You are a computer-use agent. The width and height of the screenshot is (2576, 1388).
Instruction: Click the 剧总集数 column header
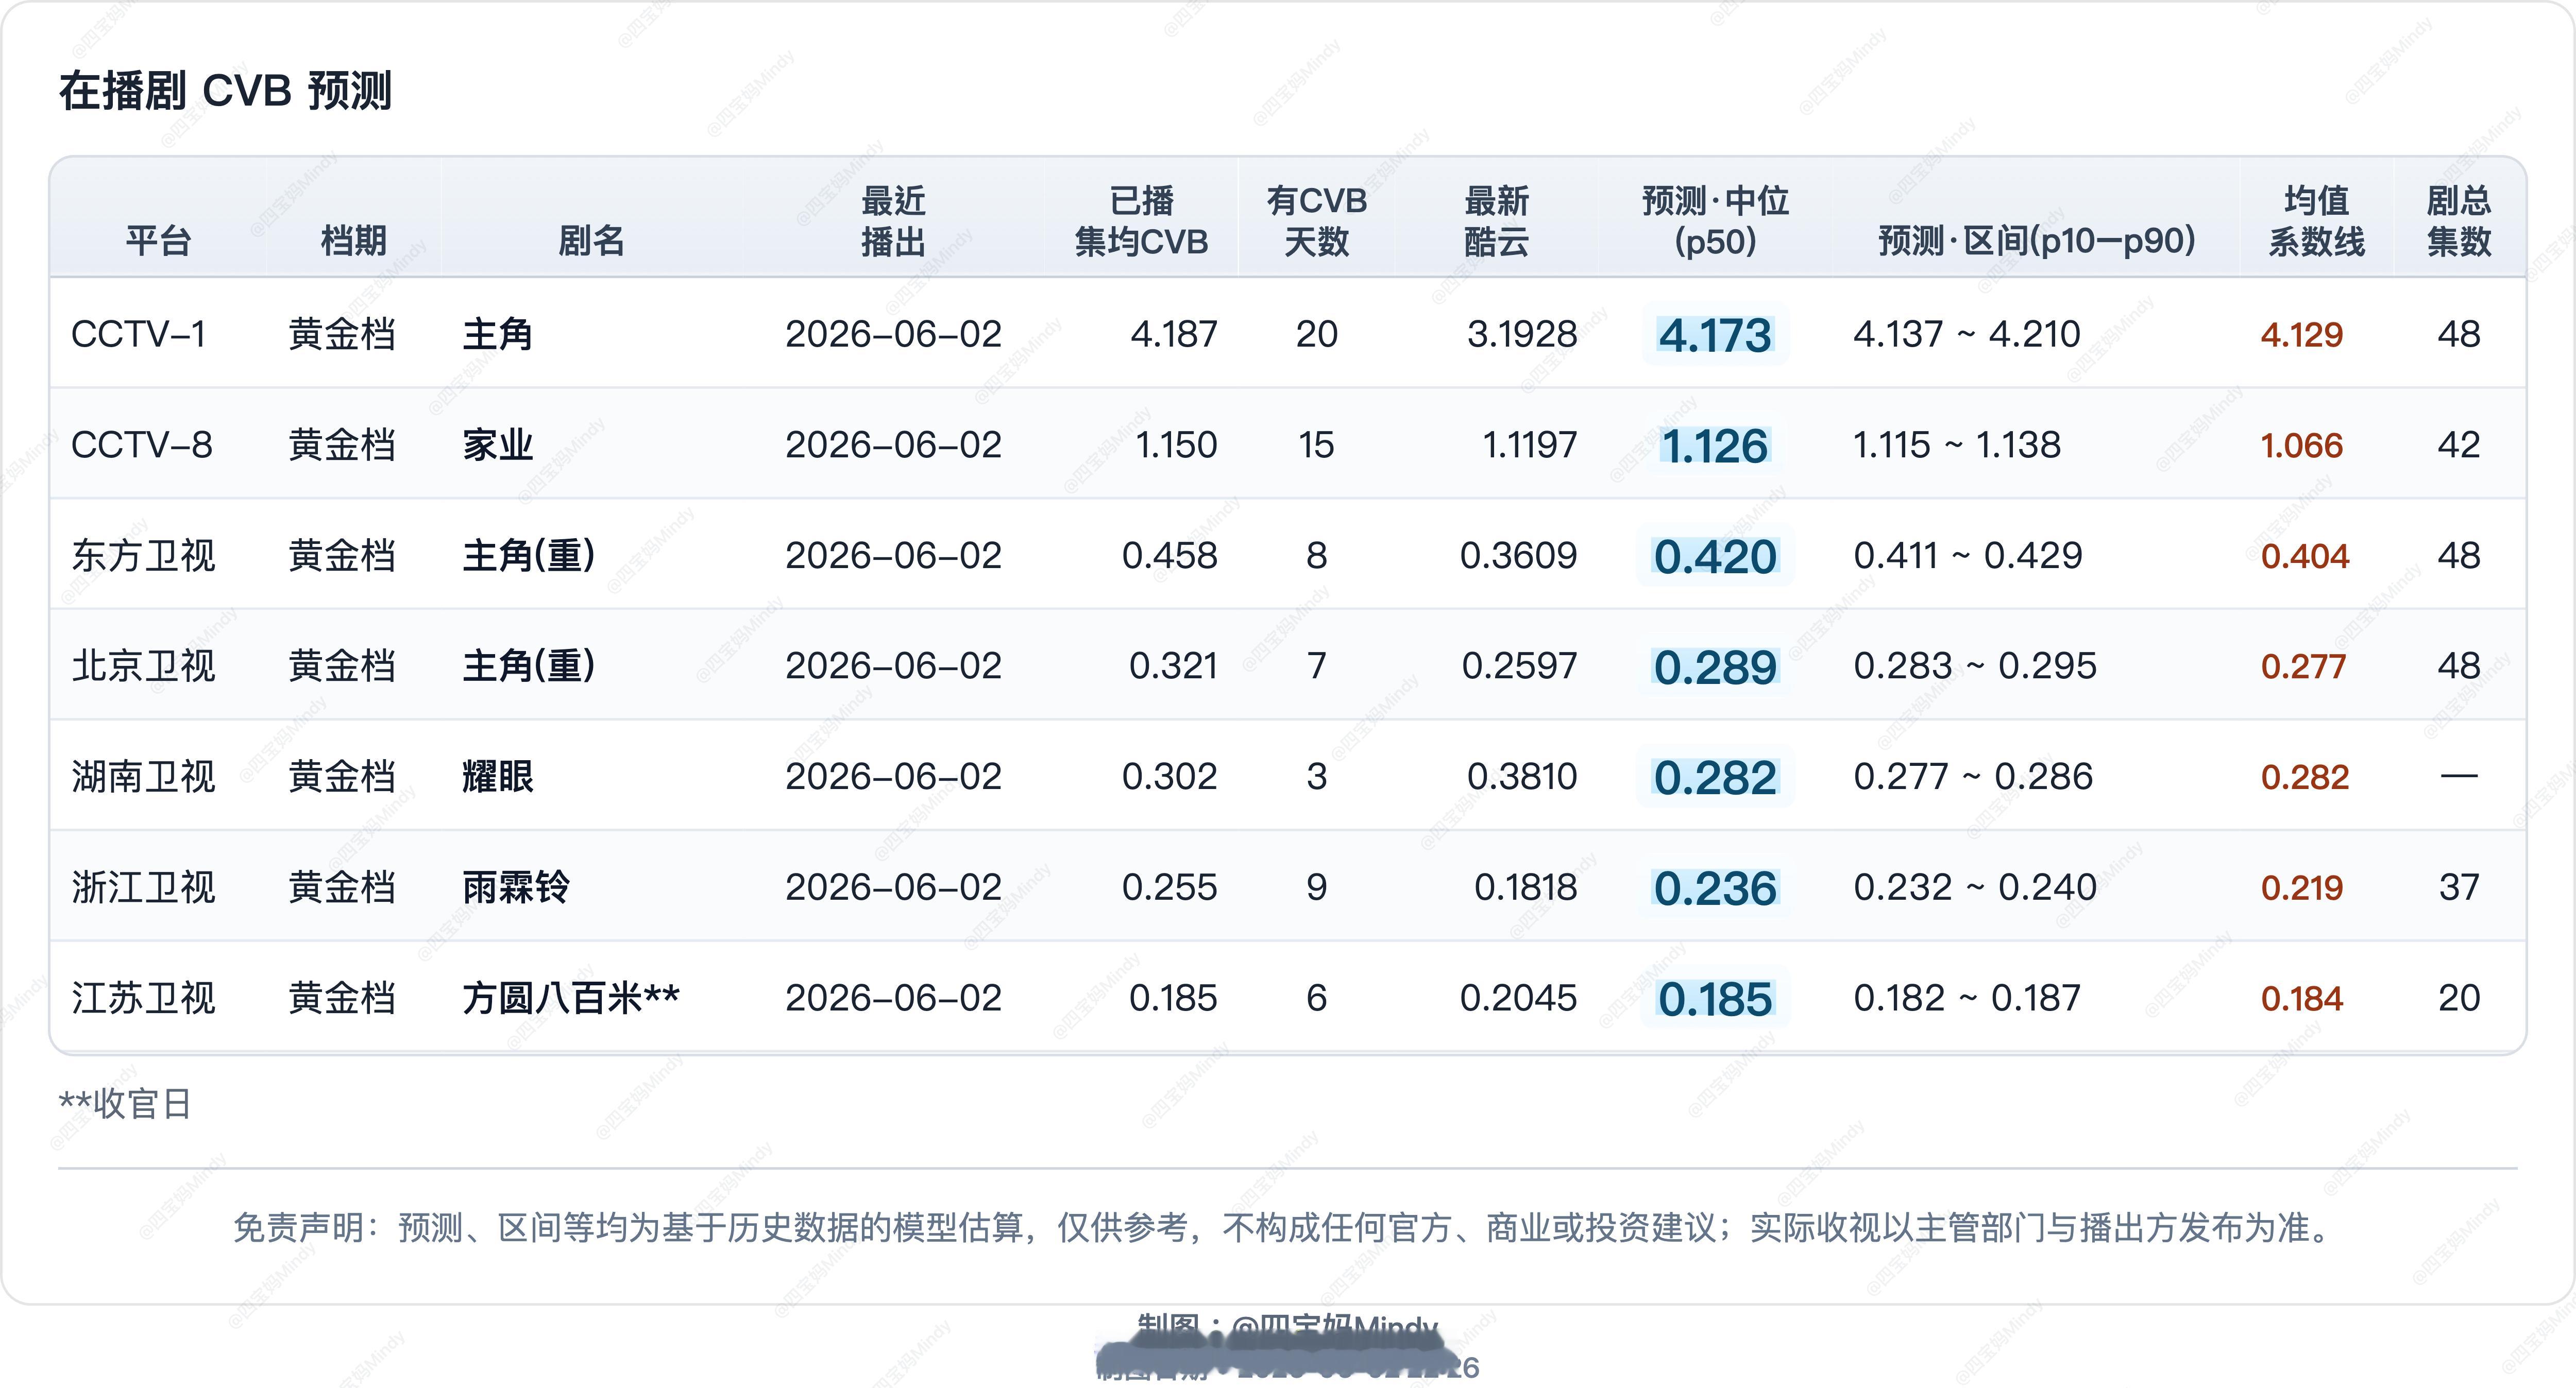pos(2459,221)
